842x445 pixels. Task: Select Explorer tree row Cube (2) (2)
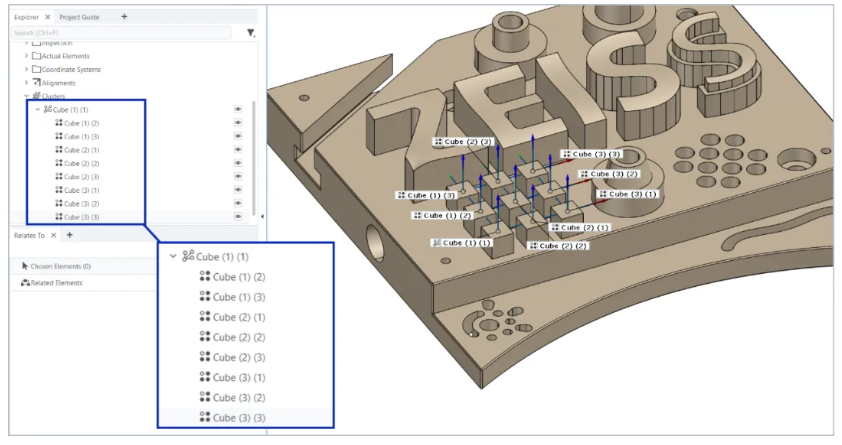[82, 163]
